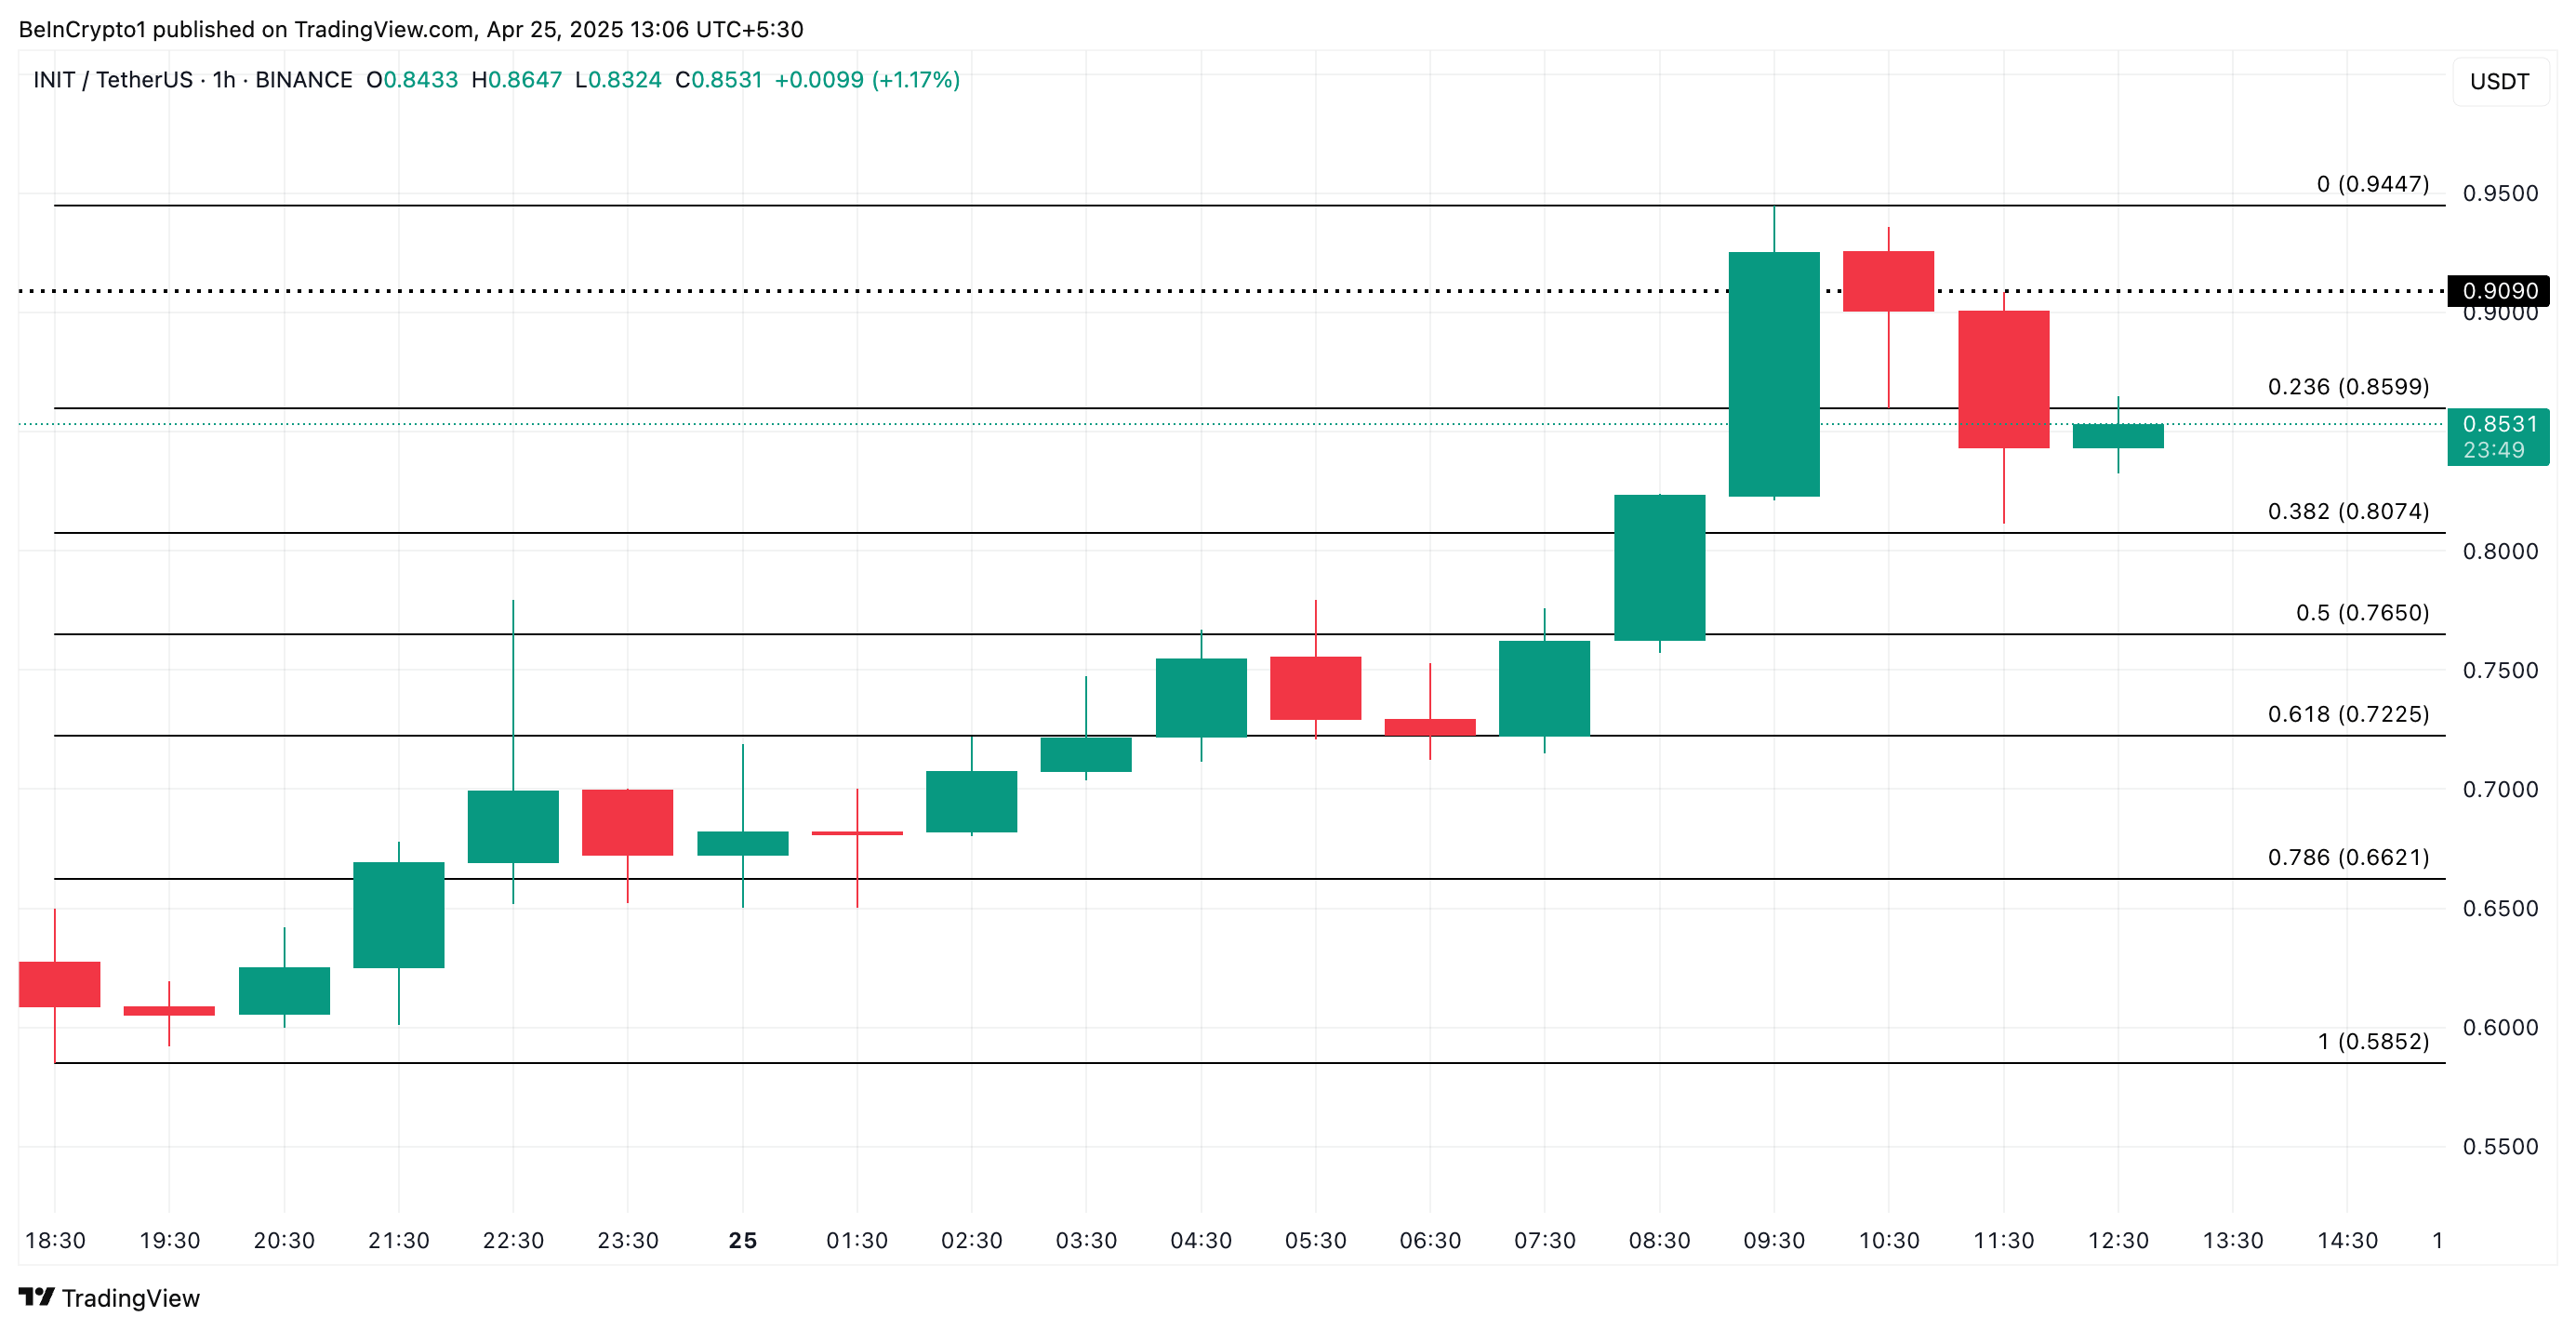Click the 1 (0.5852) Fibonacci base label

2372,1042
